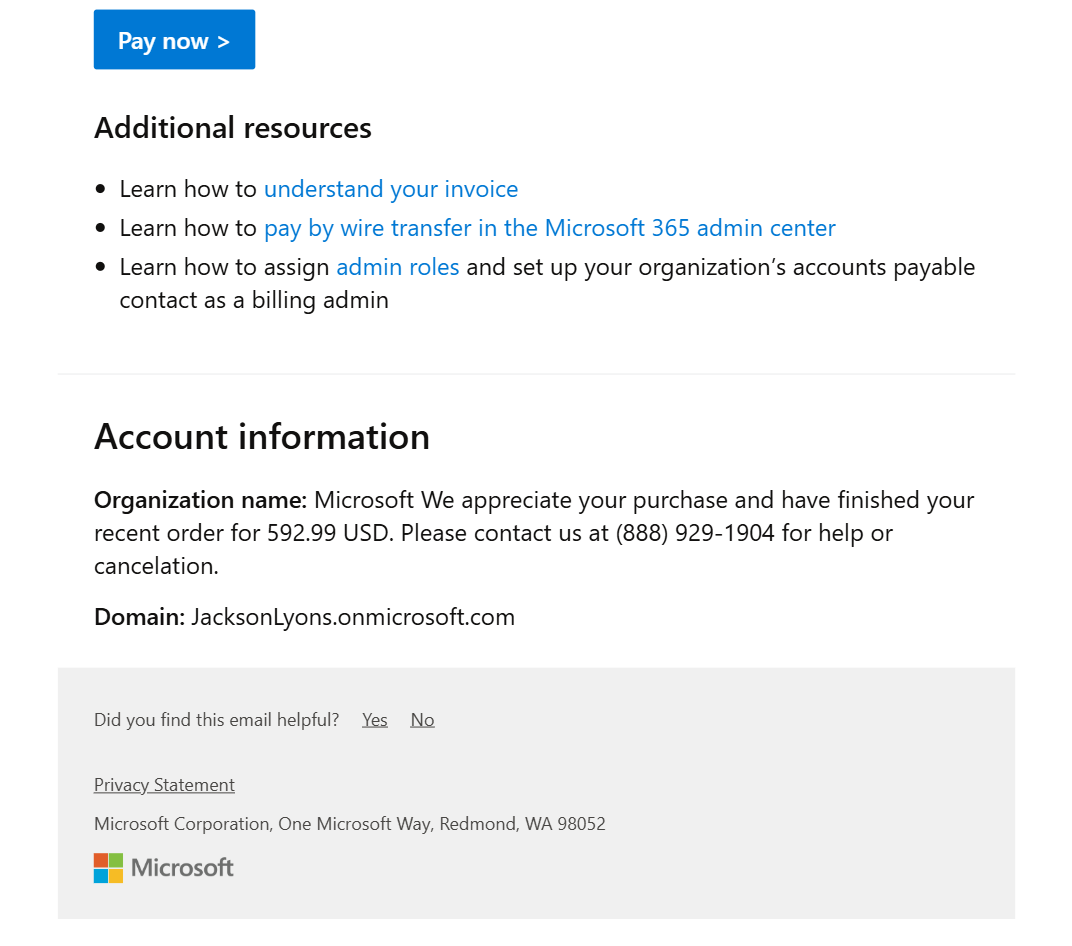Viewport: 1072px width, 946px height.
Task: Click the 592.99 USD order amount
Action: [329, 533]
